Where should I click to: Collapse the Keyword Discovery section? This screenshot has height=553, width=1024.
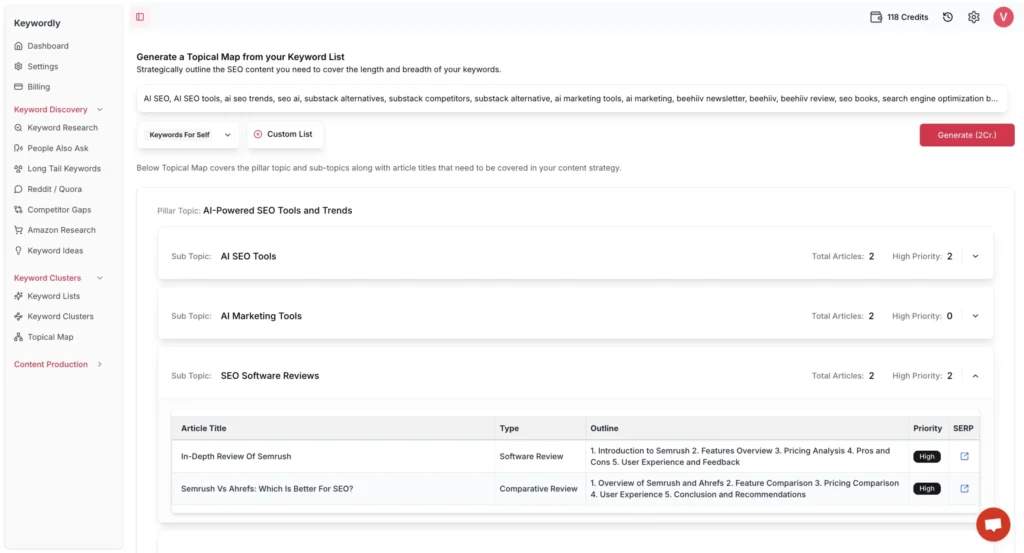point(99,110)
